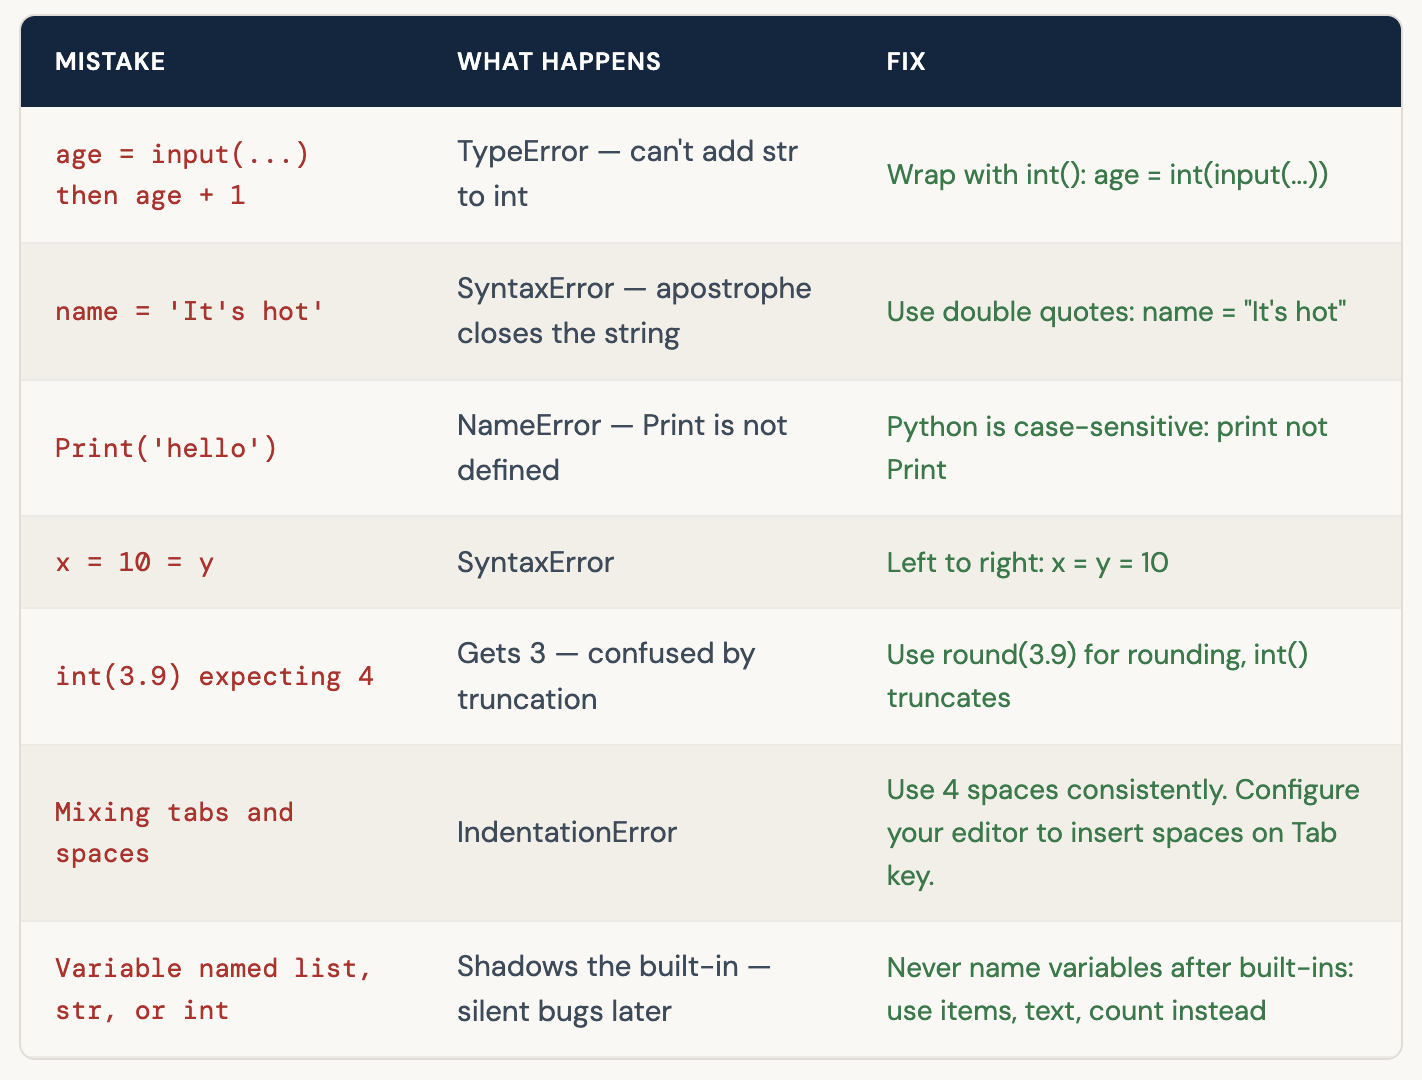This screenshot has width=1422, height=1080.
Task: Select the 'int(3.9) expecting 4' code
Action: 214,677
